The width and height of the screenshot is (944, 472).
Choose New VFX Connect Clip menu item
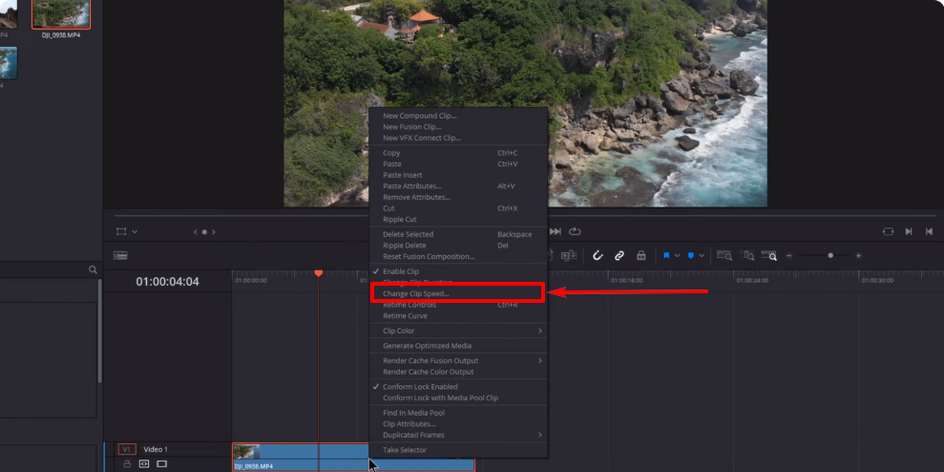point(458,138)
